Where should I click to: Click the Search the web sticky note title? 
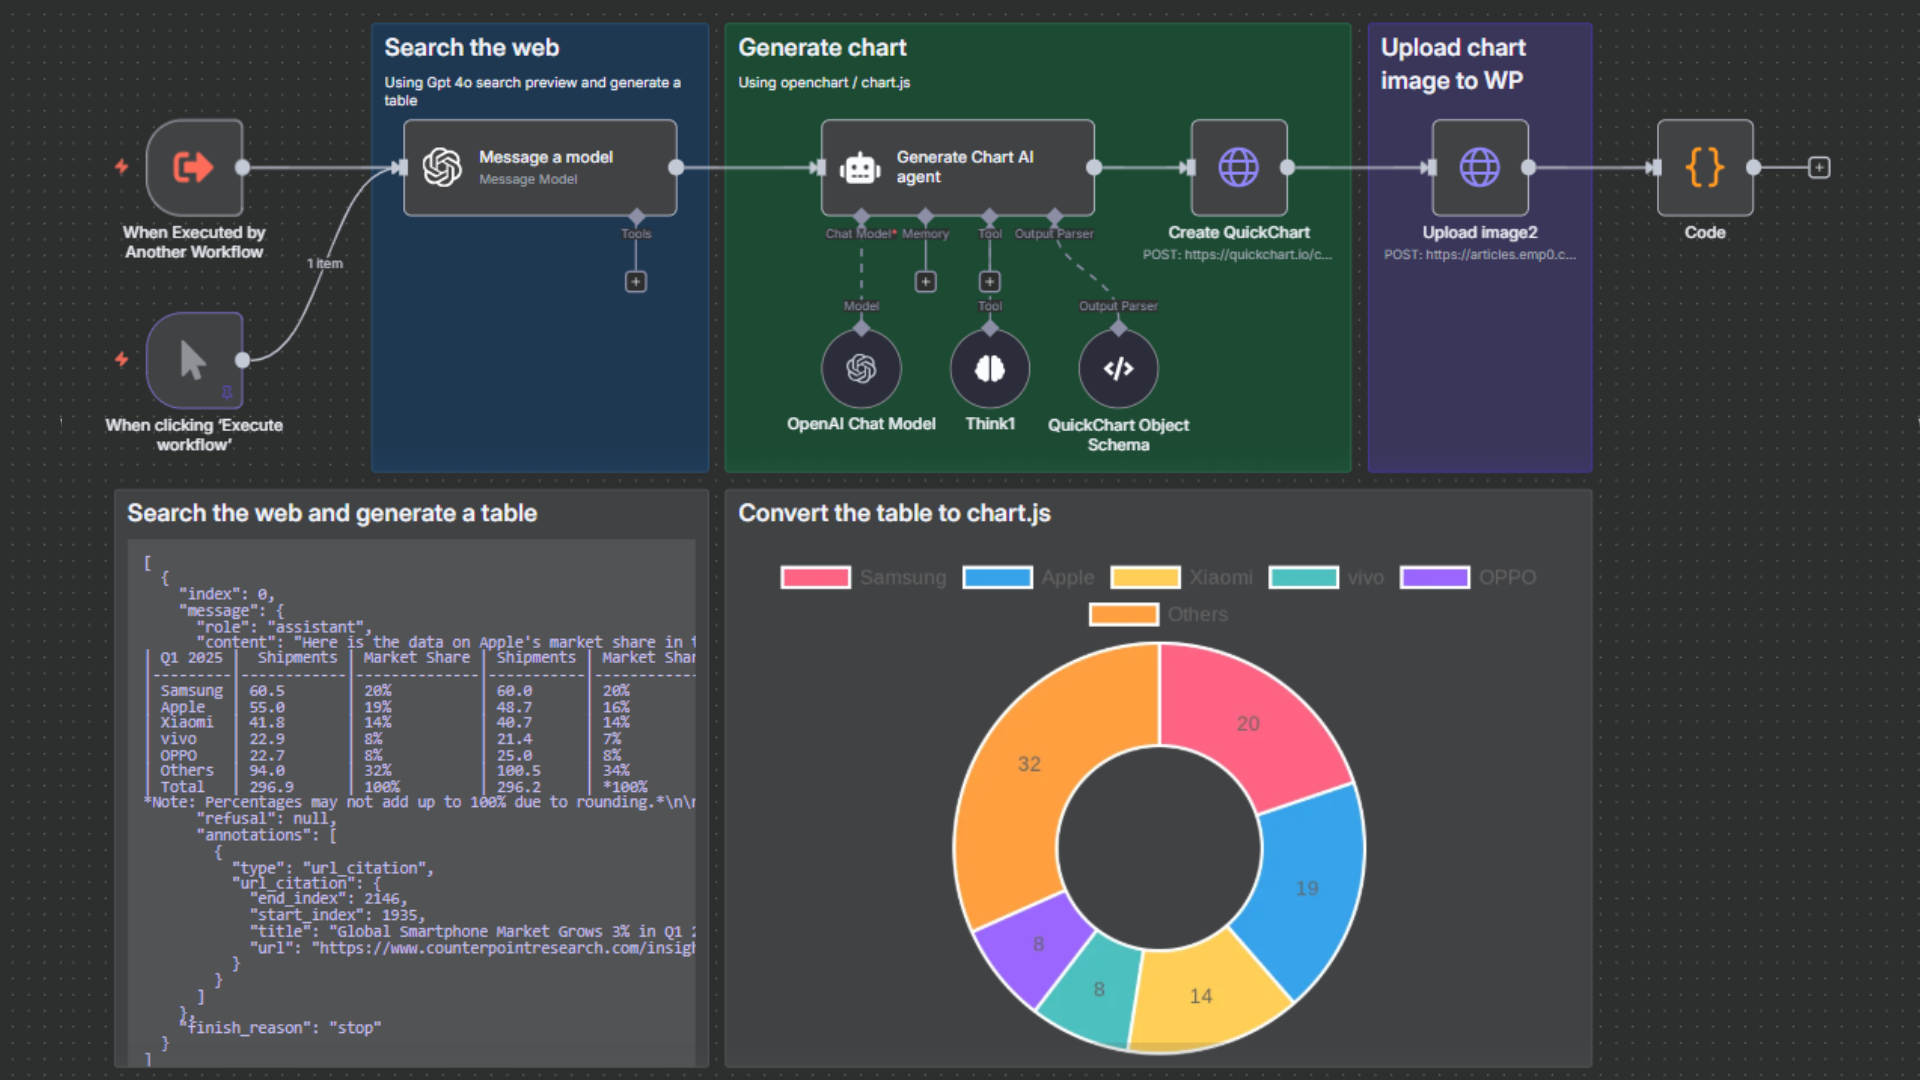point(472,47)
